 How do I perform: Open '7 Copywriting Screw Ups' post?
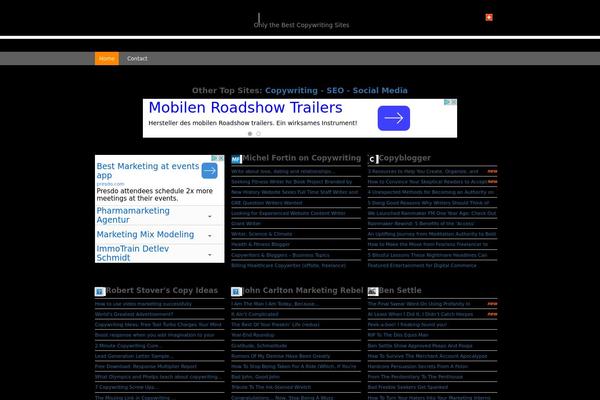tap(126, 387)
